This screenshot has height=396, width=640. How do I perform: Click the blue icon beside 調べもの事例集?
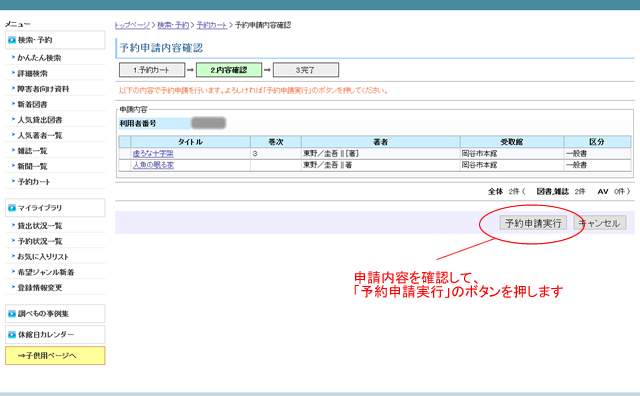pos(12,314)
